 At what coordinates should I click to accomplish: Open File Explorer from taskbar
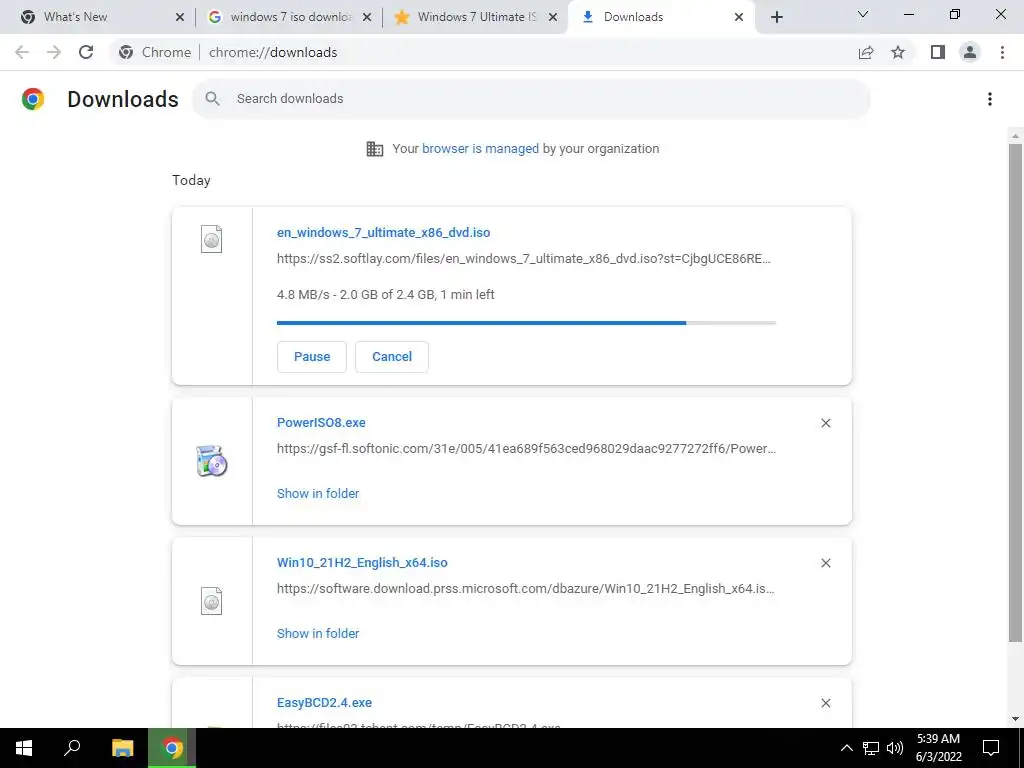pos(122,748)
